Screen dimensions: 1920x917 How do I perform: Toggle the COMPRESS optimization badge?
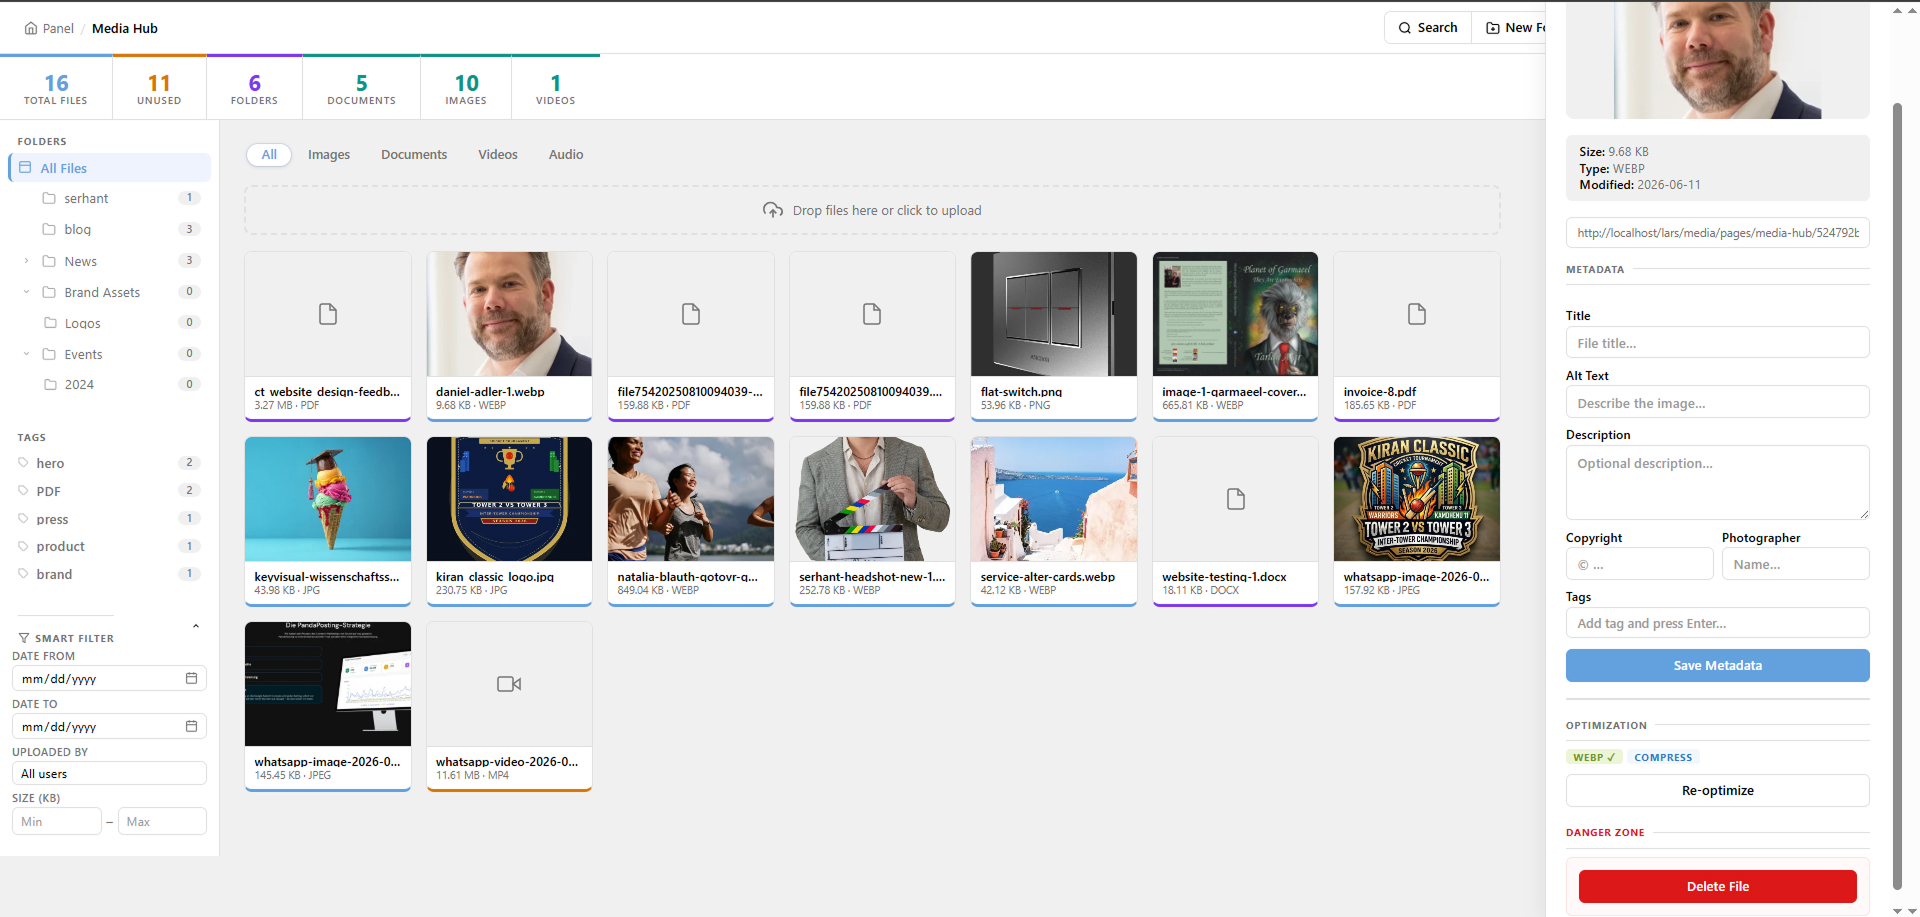[1663, 757]
